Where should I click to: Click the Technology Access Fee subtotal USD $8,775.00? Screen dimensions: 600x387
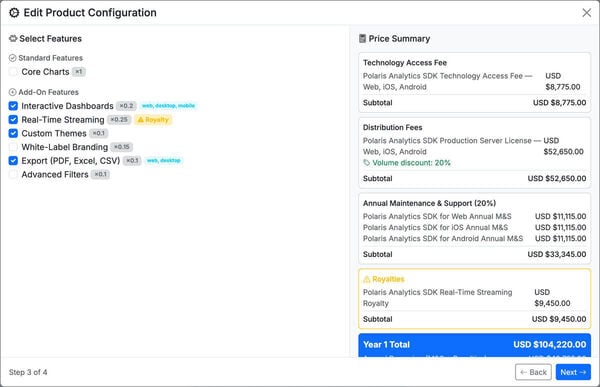559,103
